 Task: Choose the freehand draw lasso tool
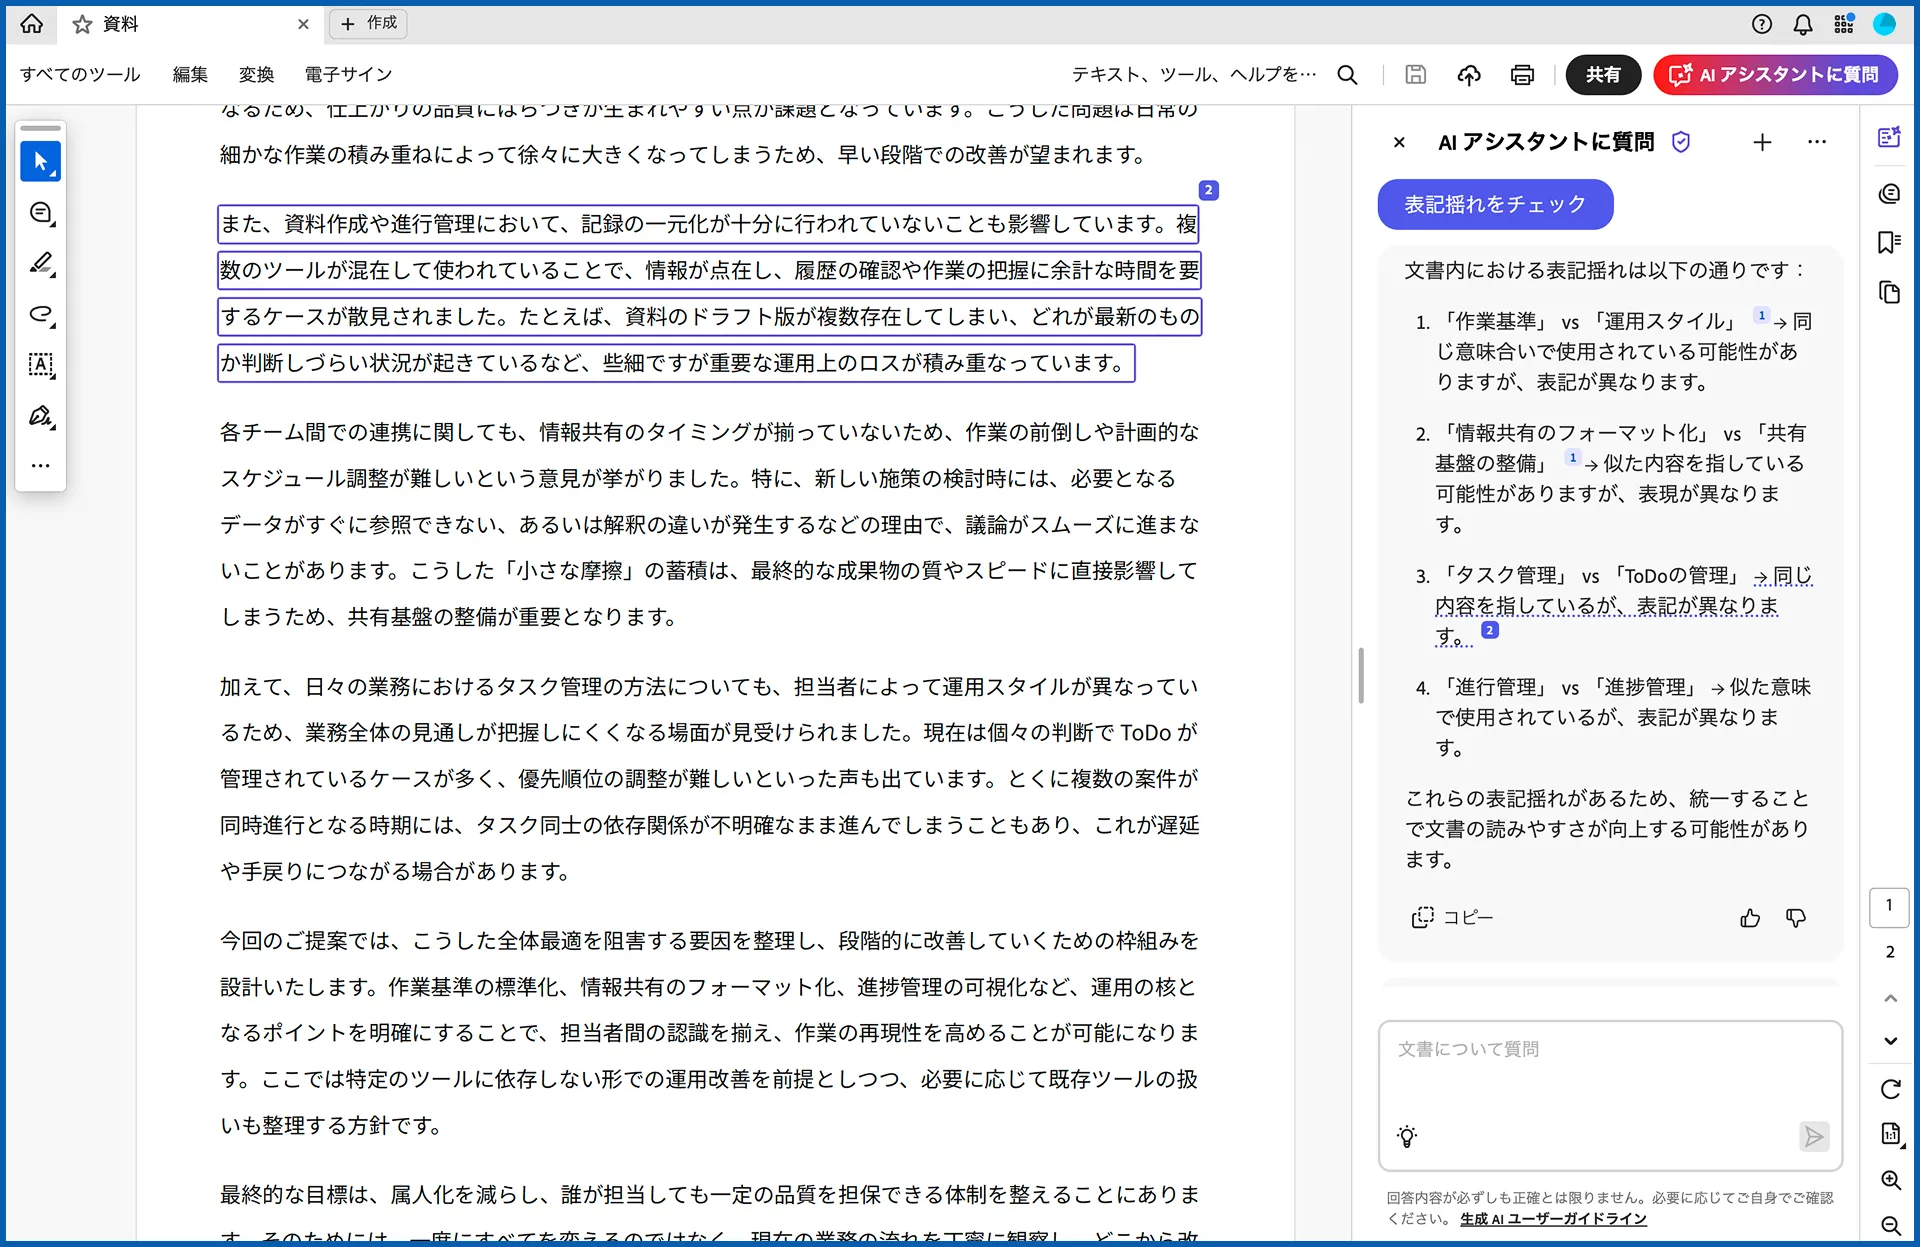point(41,315)
